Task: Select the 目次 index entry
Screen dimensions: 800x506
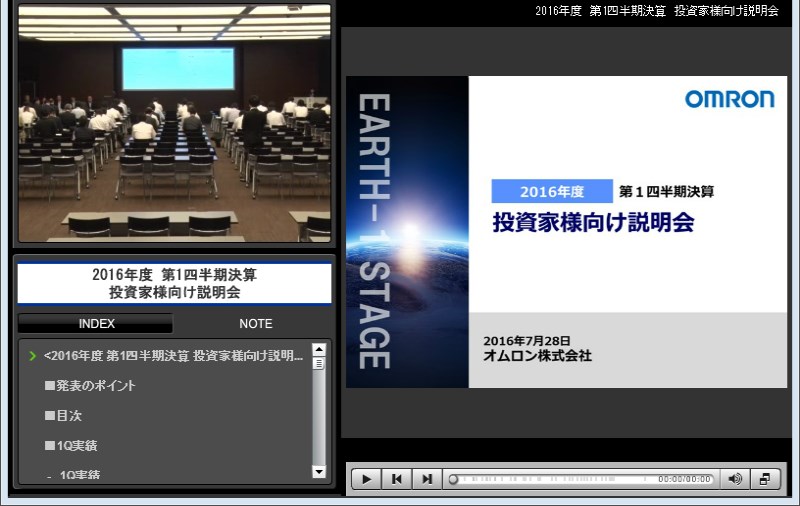Action: coord(63,416)
